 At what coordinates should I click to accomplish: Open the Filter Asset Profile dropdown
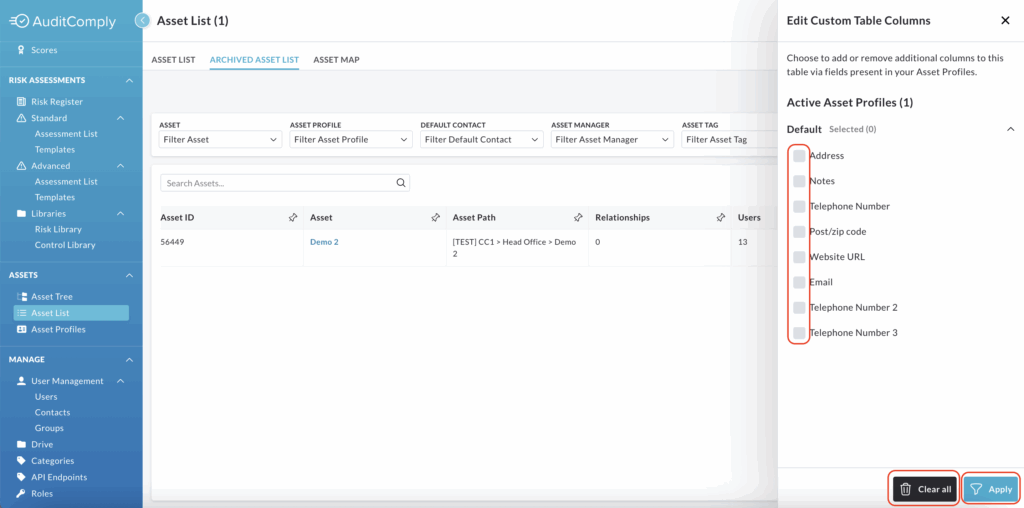click(x=351, y=140)
